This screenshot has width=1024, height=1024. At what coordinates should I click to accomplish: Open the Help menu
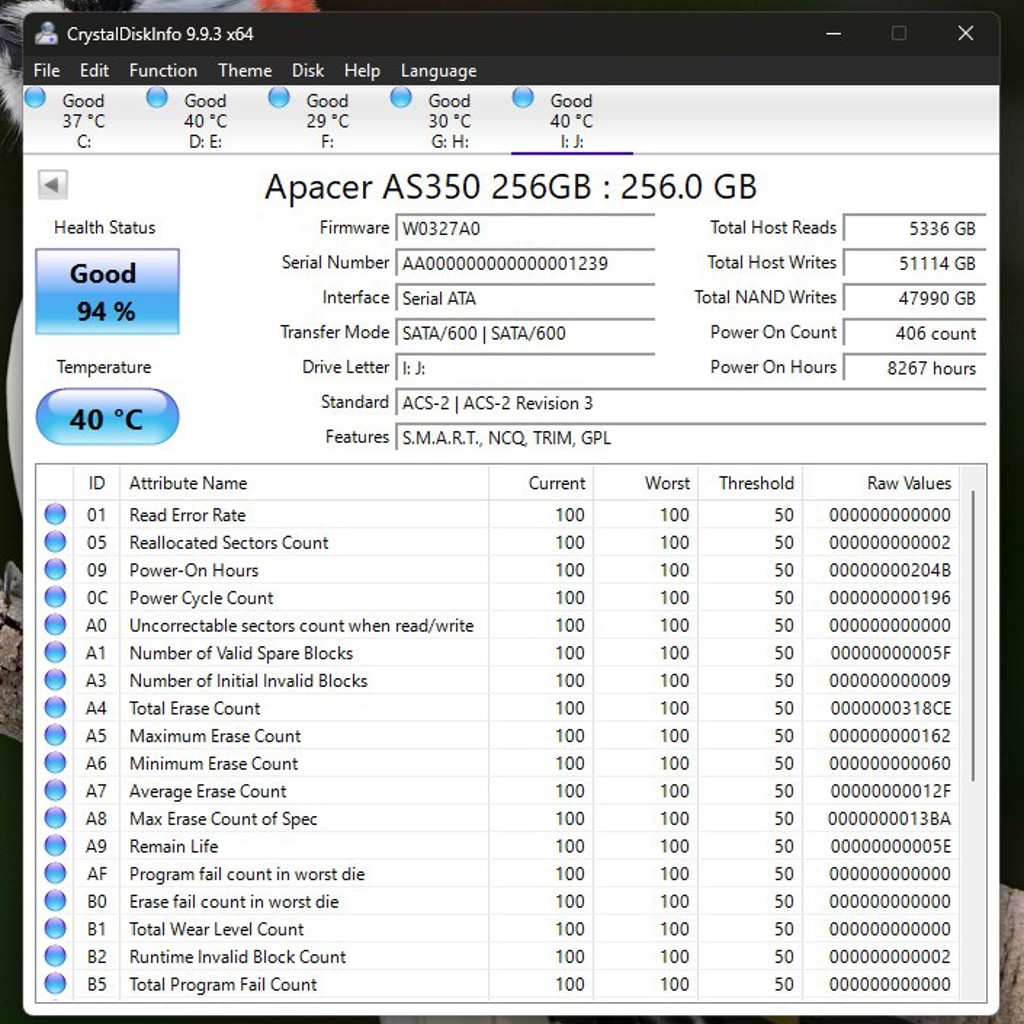point(362,71)
